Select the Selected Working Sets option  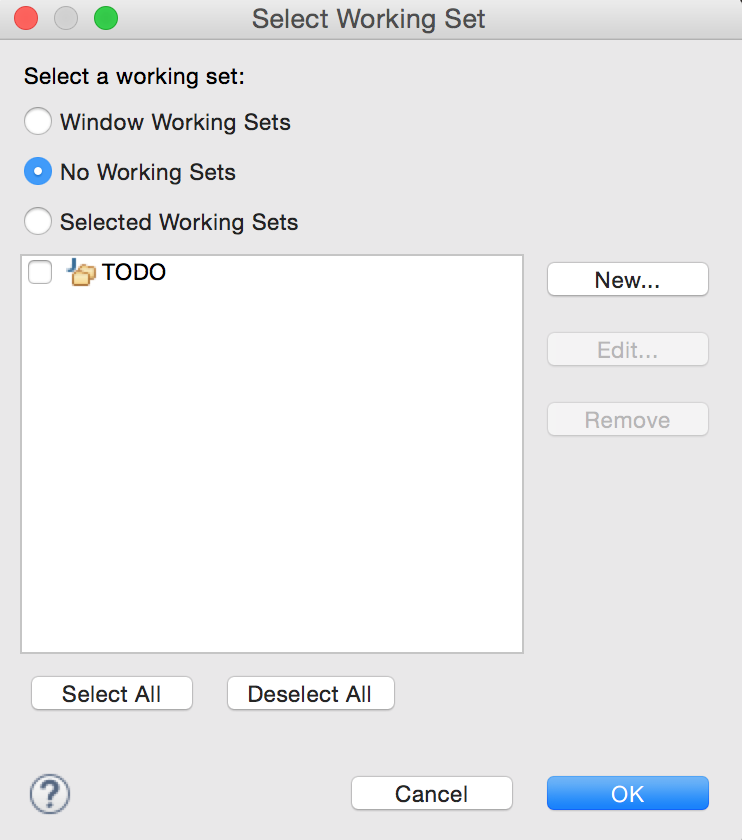(37, 221)
